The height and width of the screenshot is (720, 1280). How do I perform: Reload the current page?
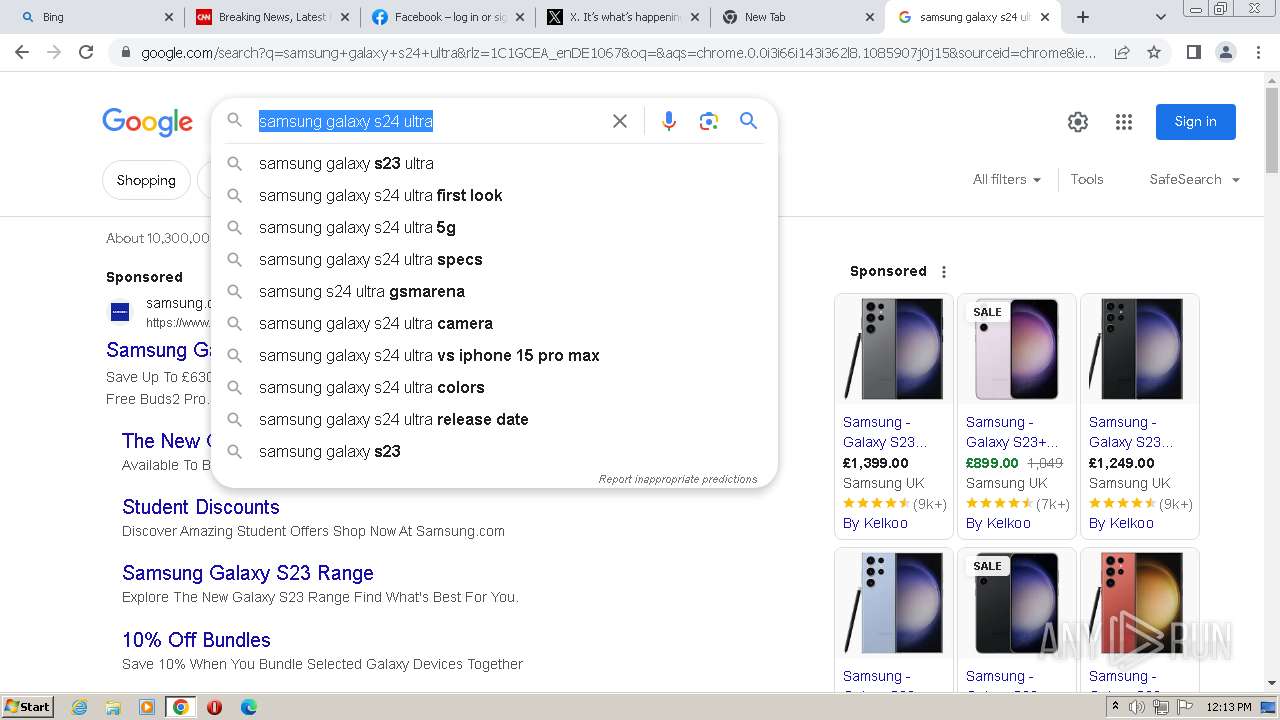(x=86, y=52)
